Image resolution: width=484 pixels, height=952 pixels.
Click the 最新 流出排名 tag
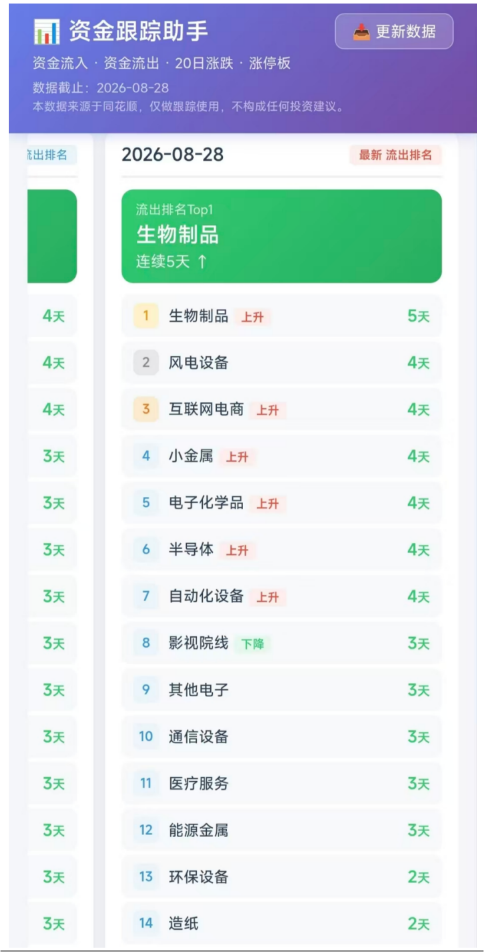tap(395, 155)
